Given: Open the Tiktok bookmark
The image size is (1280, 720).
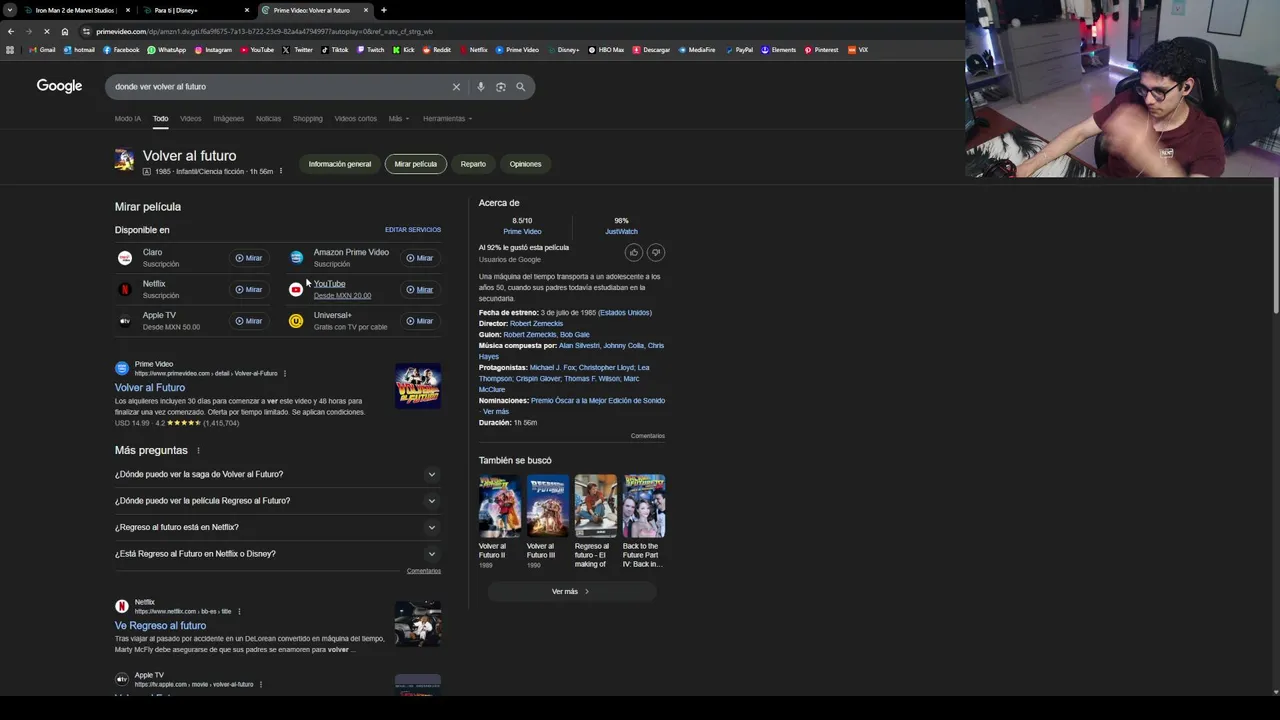Looking at the screenshot, I should click(x=334, y=50).
